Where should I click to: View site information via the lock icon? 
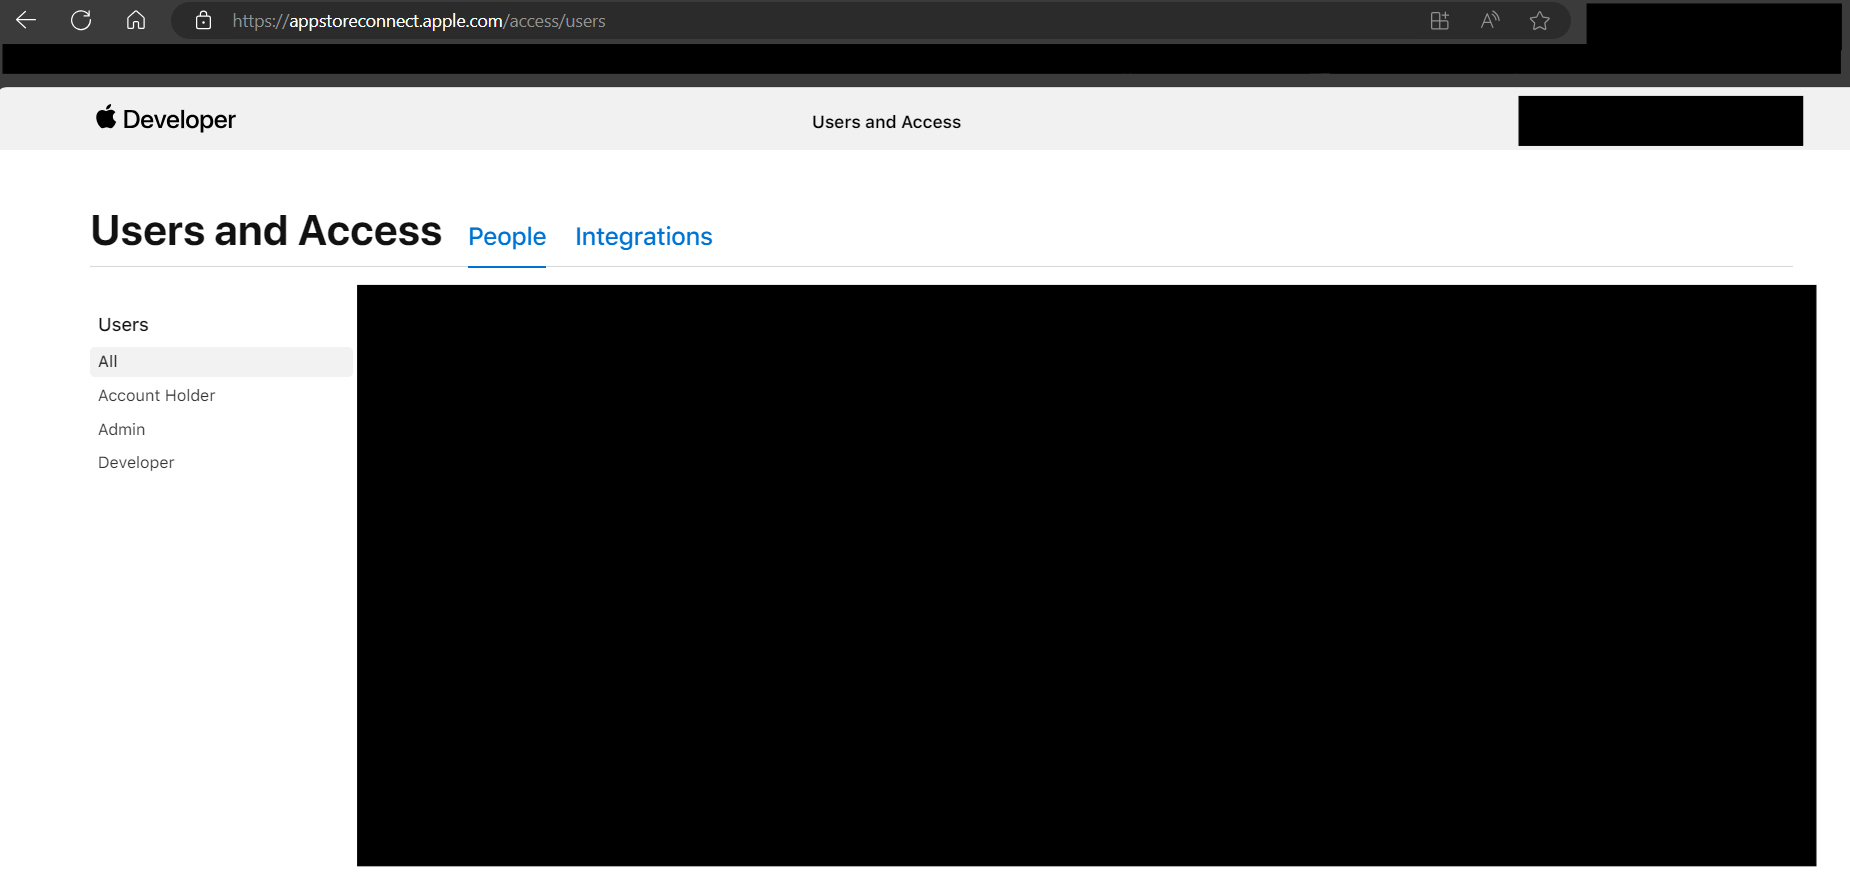203,21
